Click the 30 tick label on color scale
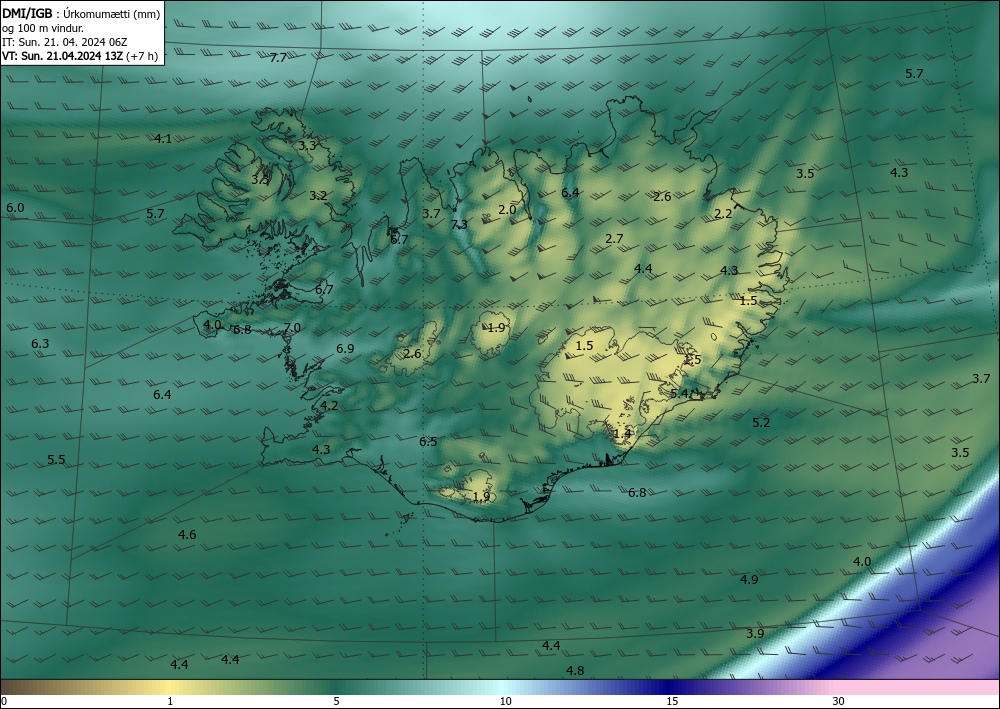This screenshot has height=709, width=1000. coord(839,702)
